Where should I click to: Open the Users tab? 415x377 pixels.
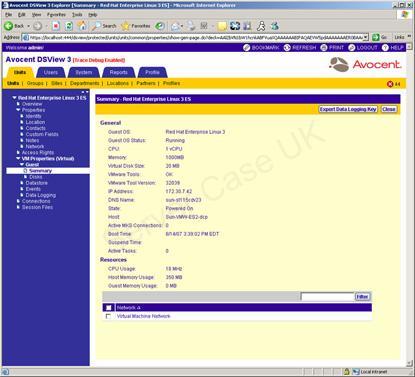[x=51, y=72]
